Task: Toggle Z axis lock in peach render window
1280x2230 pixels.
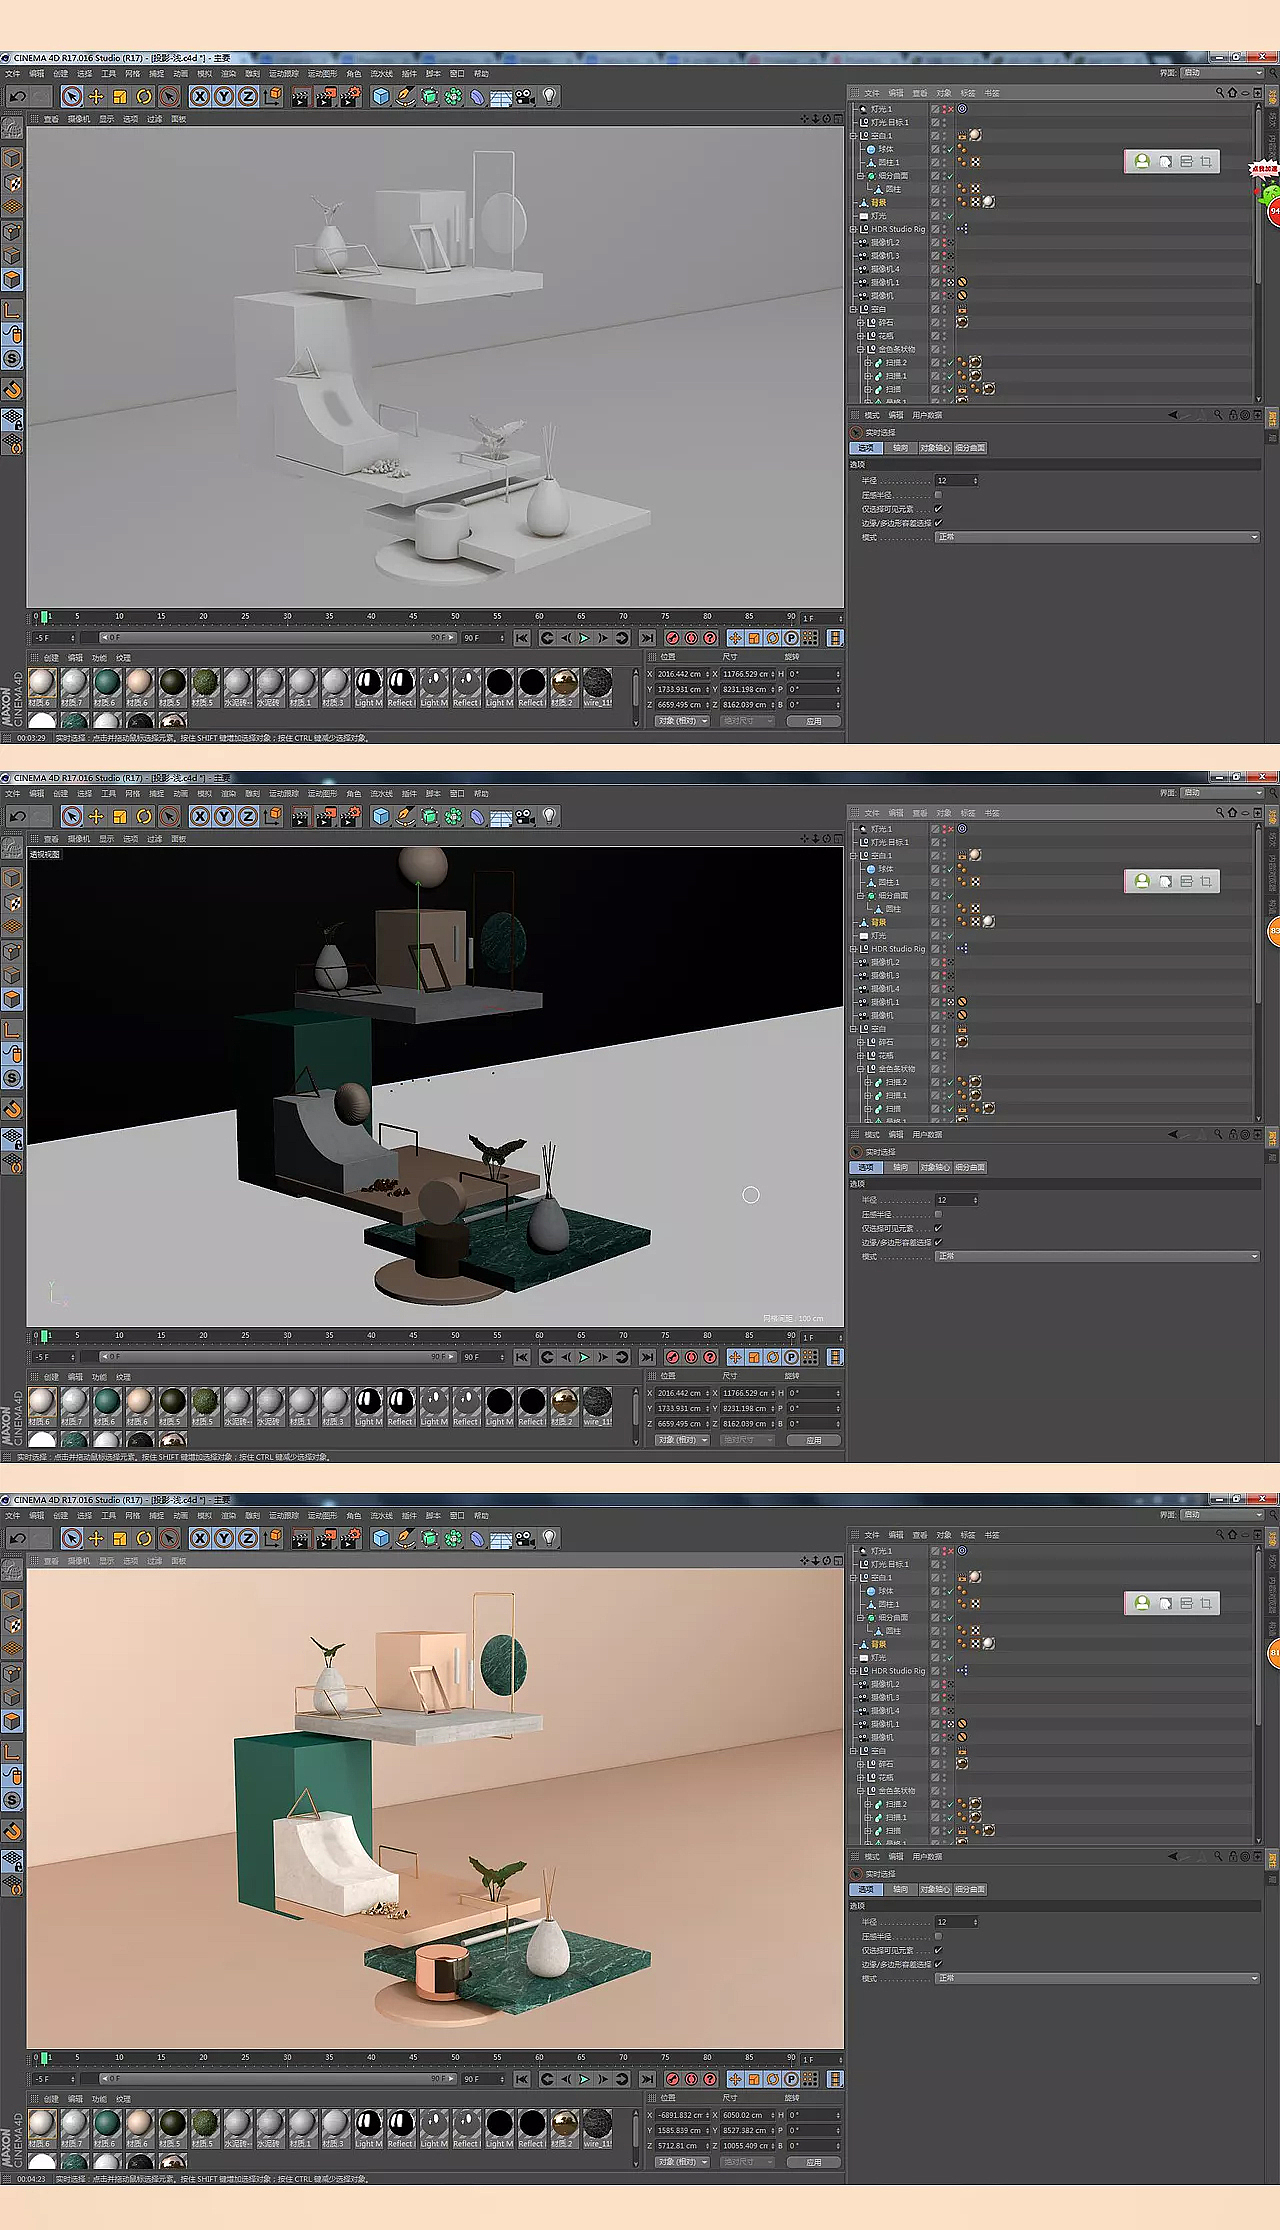Action: point(248,1538)
